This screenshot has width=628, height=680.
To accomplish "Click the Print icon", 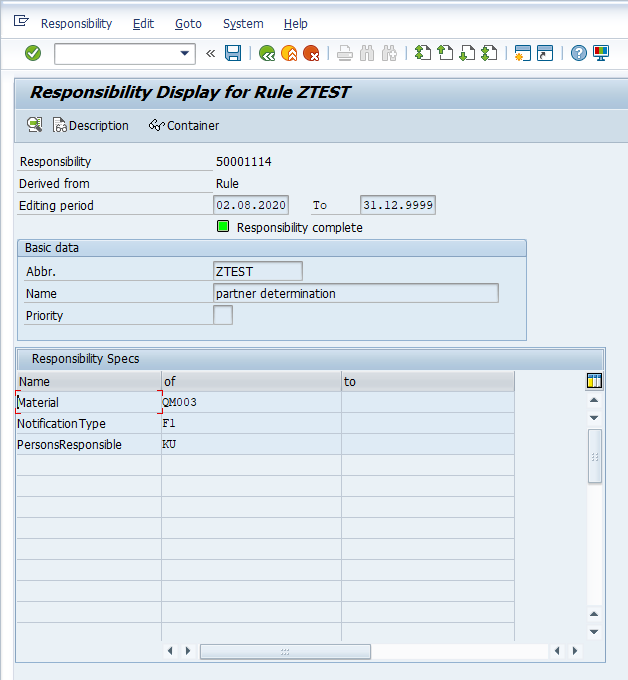I will 345,53.
